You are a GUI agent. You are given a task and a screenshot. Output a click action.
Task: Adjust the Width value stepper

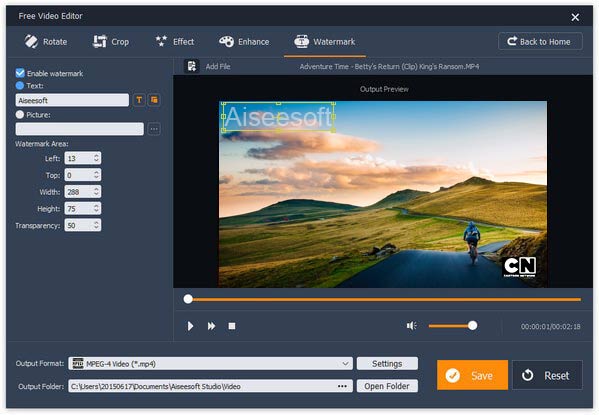click(x=97, y=191)
